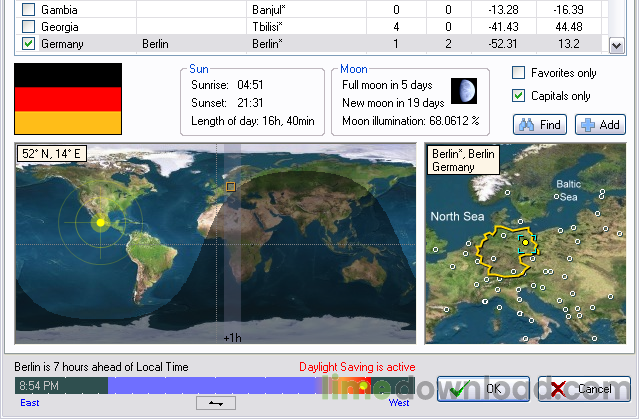Screen dimensions: 639x419
Task: Click the German flag image
Action: 68,99
